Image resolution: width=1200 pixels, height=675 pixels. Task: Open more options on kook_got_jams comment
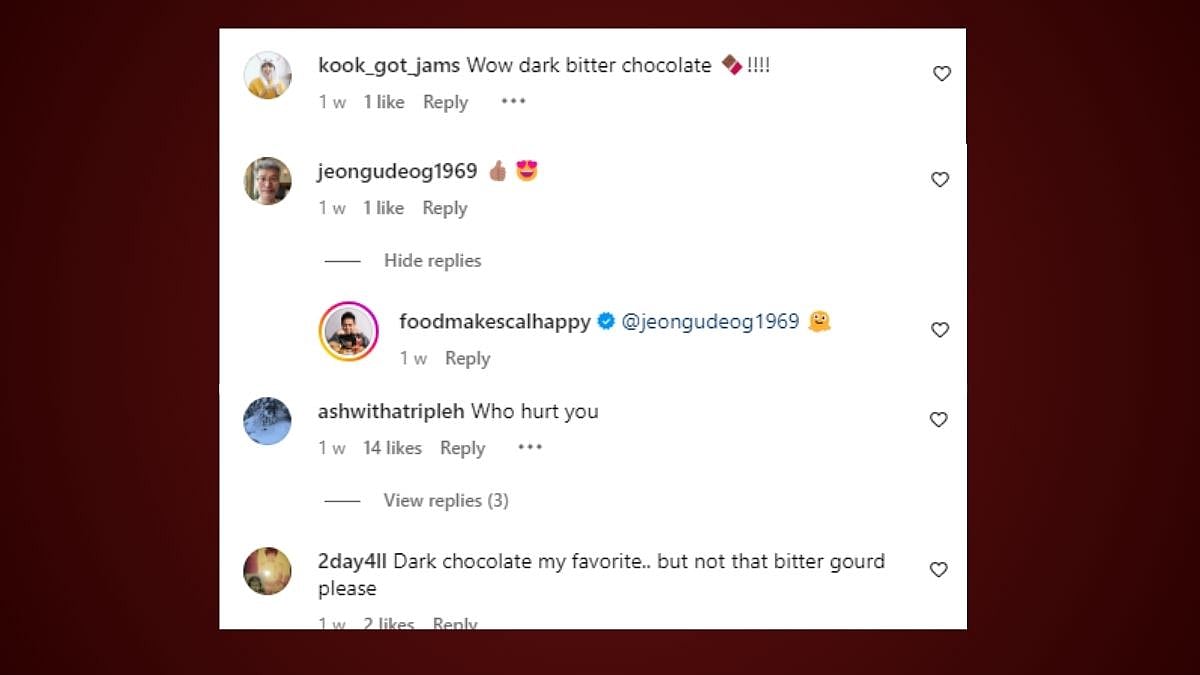coord(513,102)
